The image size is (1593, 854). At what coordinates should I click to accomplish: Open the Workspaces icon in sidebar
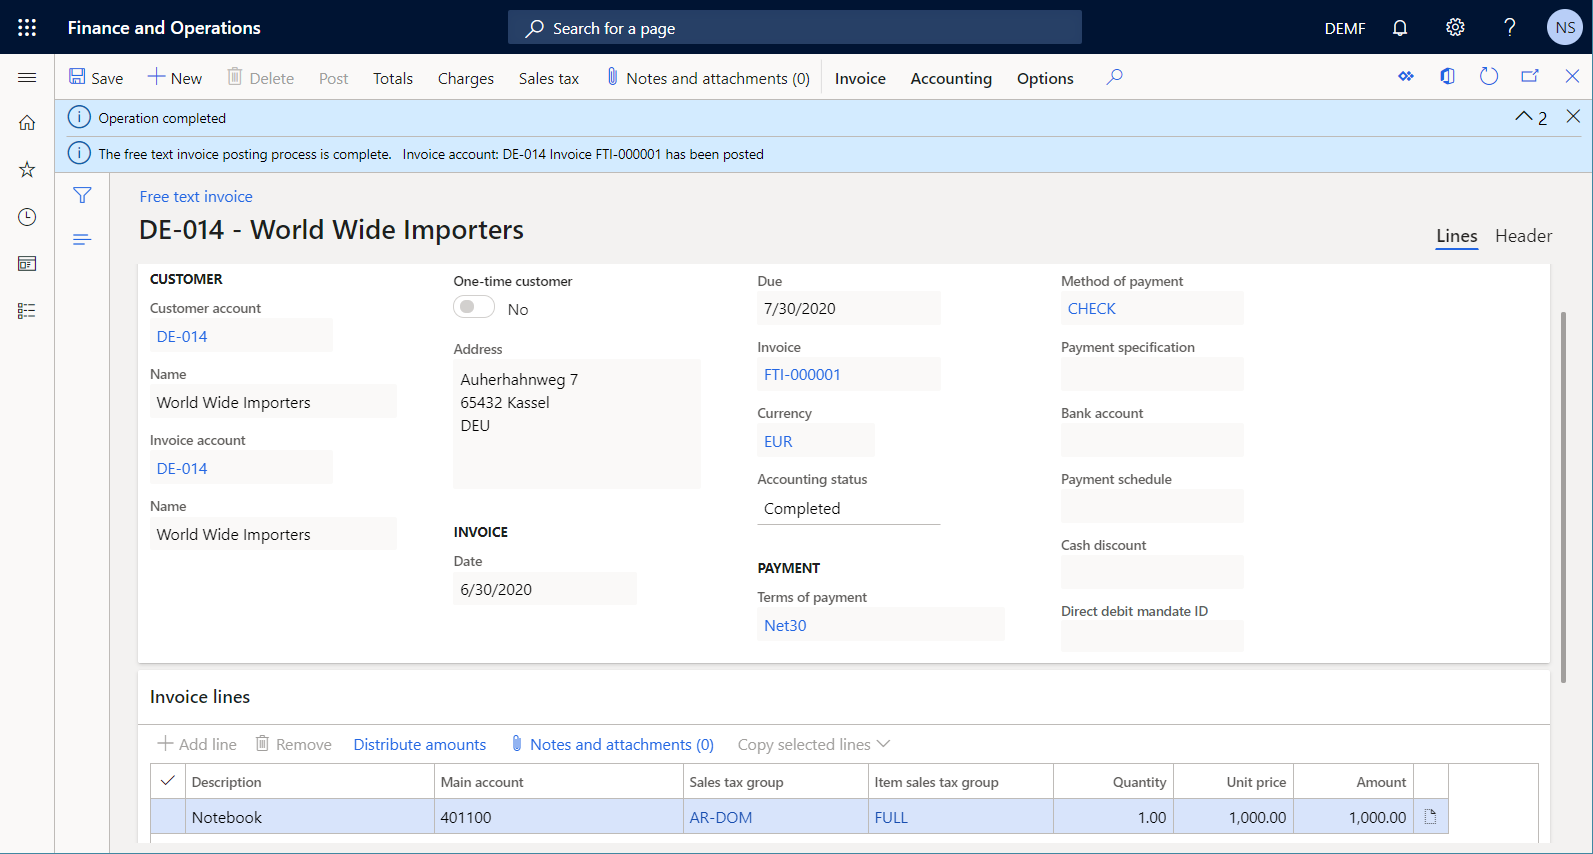tap(27, 264)
